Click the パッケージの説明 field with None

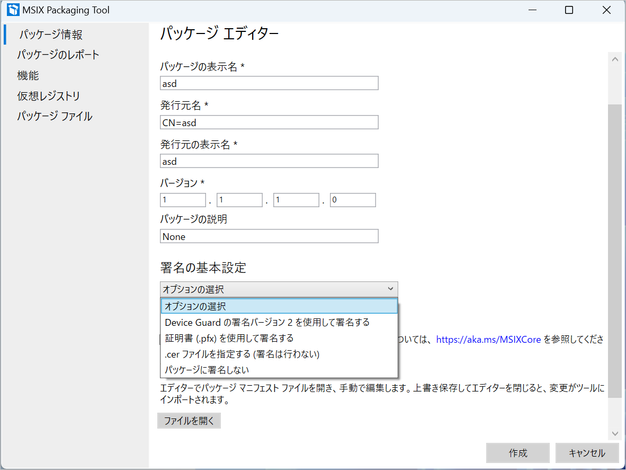pyautogui.click(x=269, y=236)
